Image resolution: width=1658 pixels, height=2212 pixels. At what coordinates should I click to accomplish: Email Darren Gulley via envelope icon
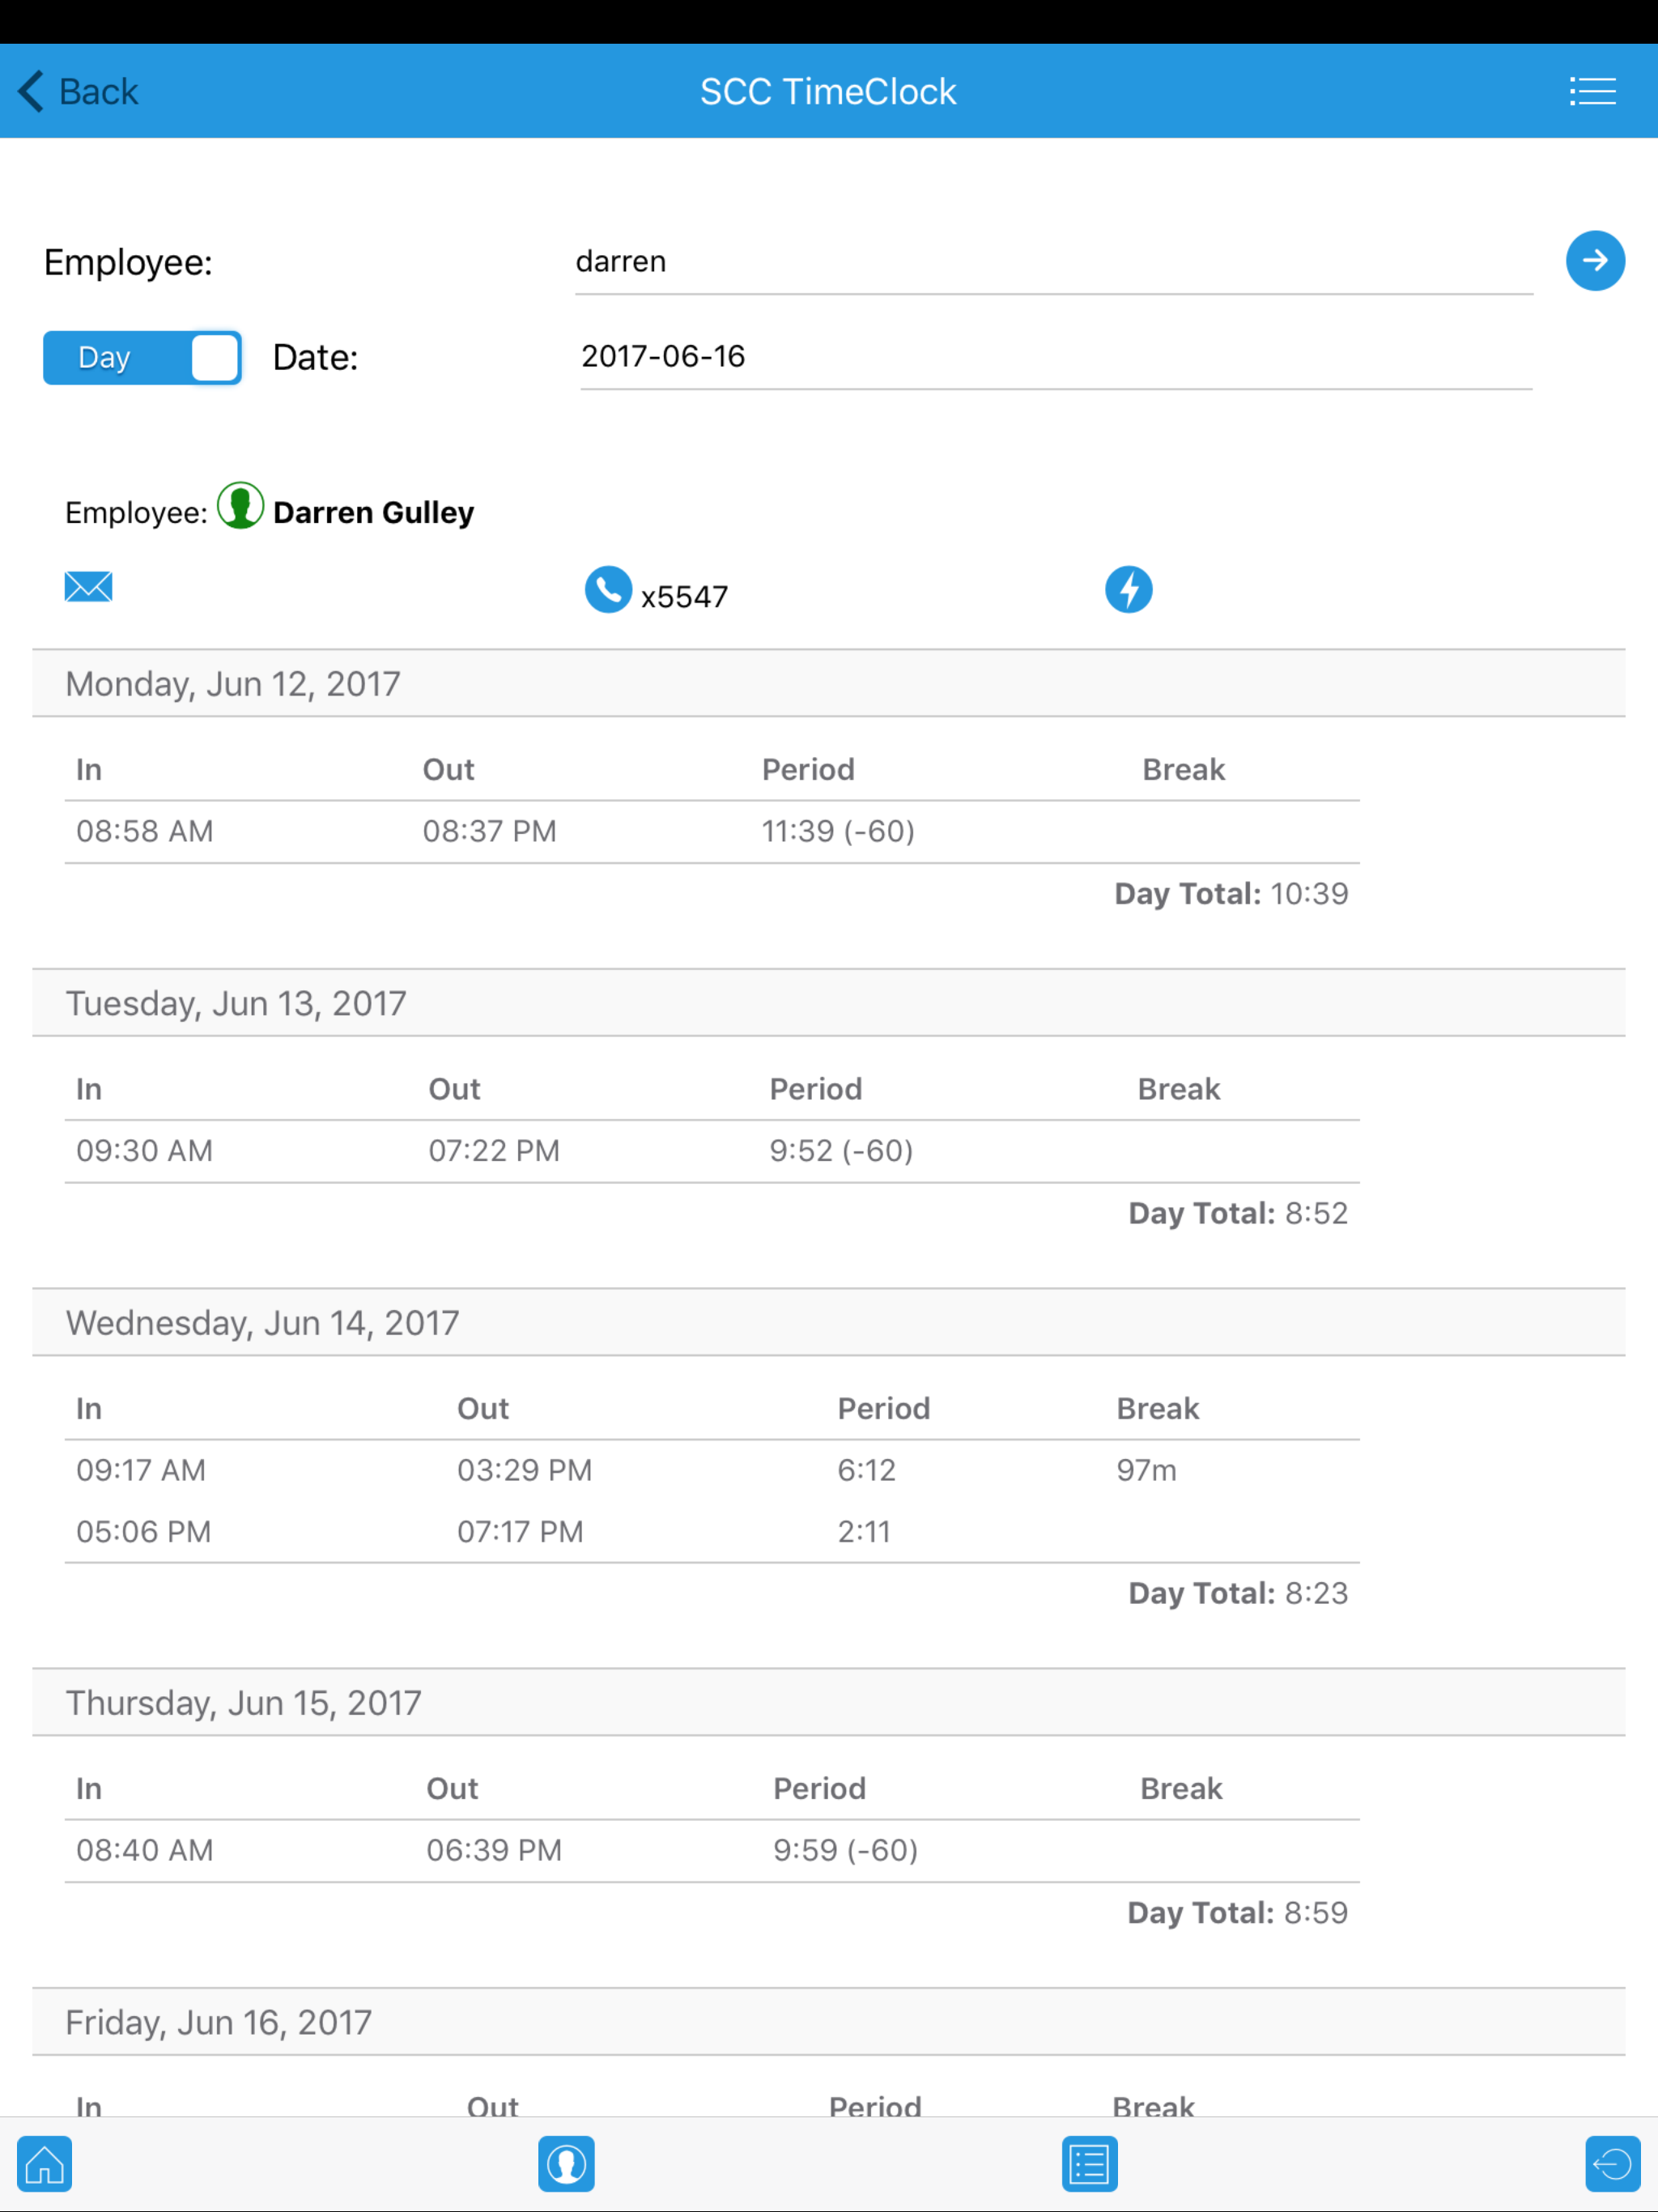88,587
